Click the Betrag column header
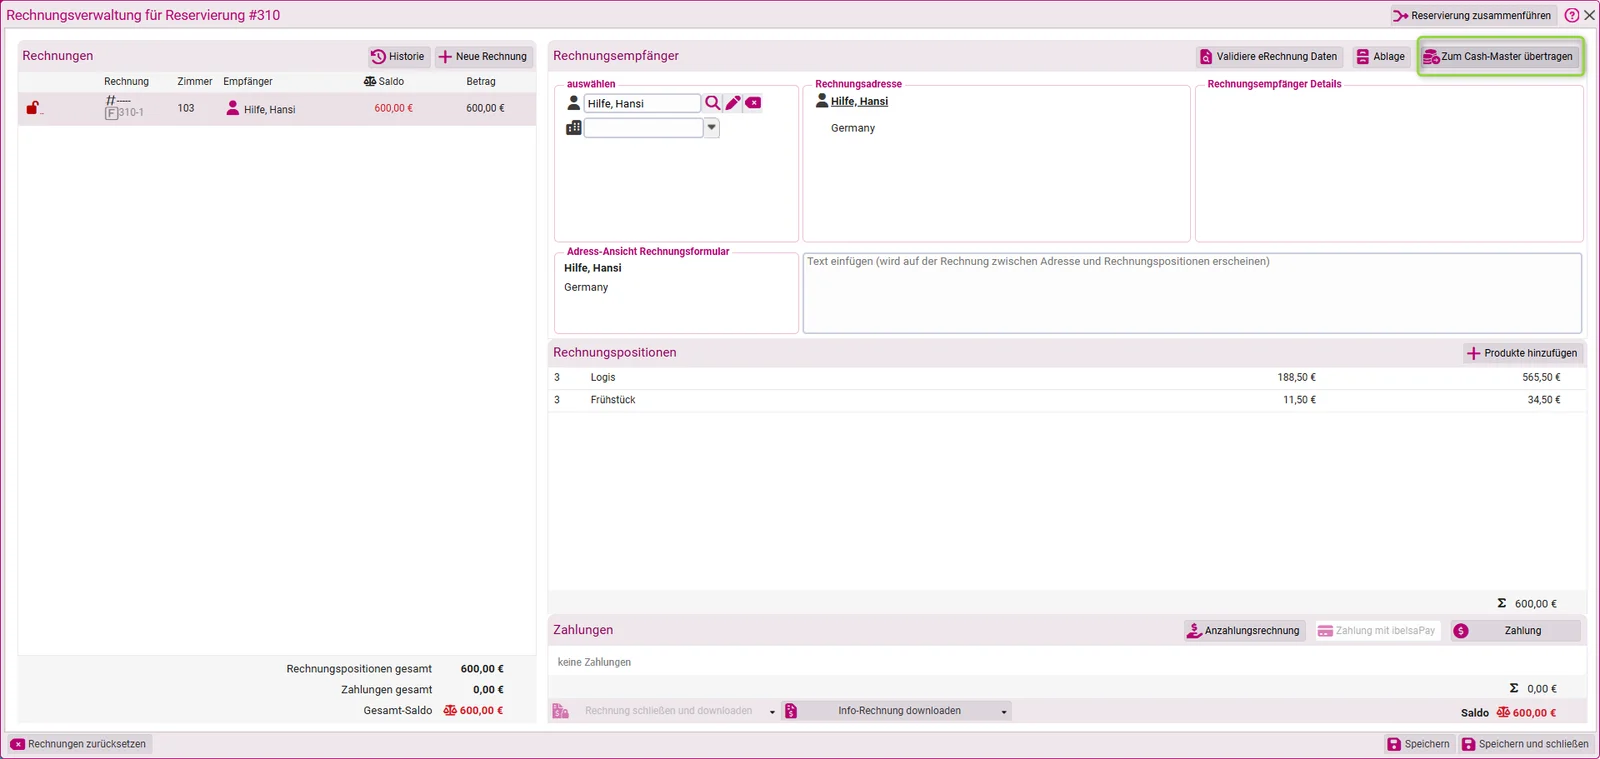Viewport: 1600px width, 759px height. coord(481,82)
